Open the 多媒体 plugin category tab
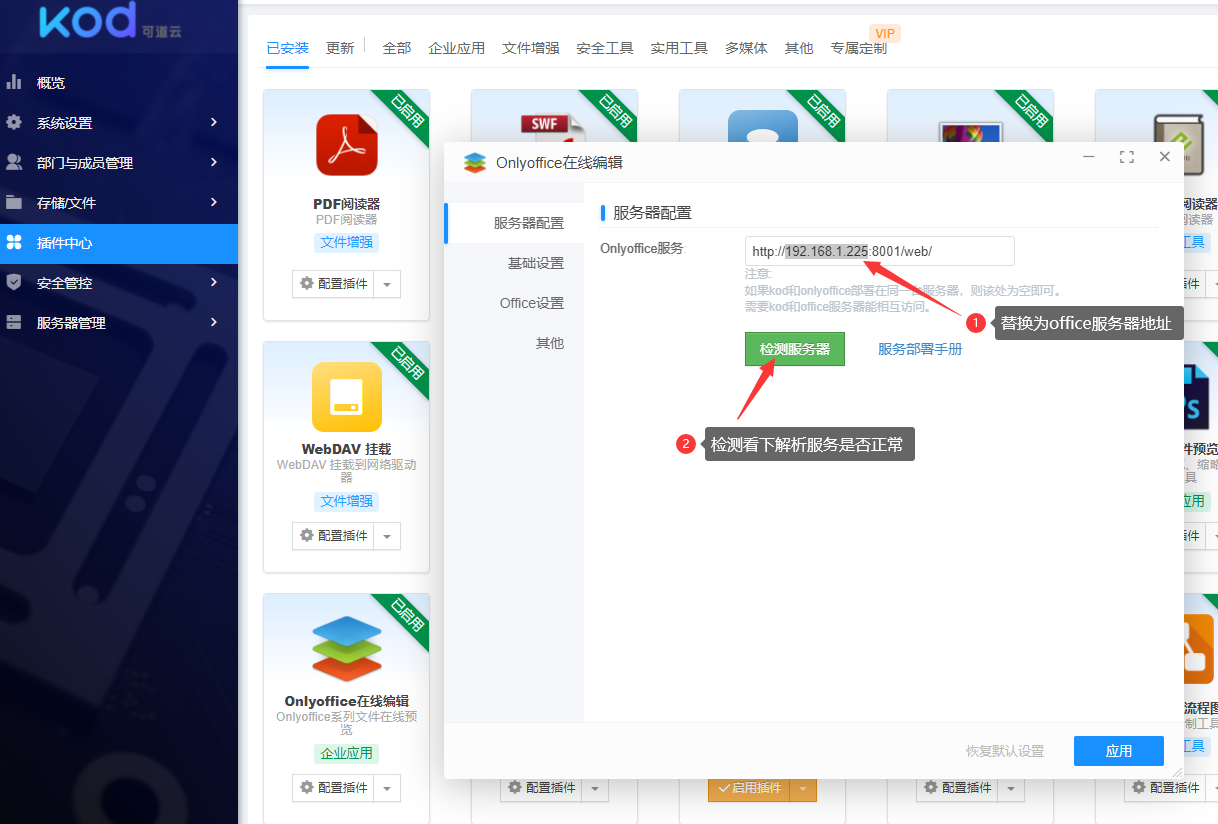1218x824 pixels. click(x=745, y=46)
